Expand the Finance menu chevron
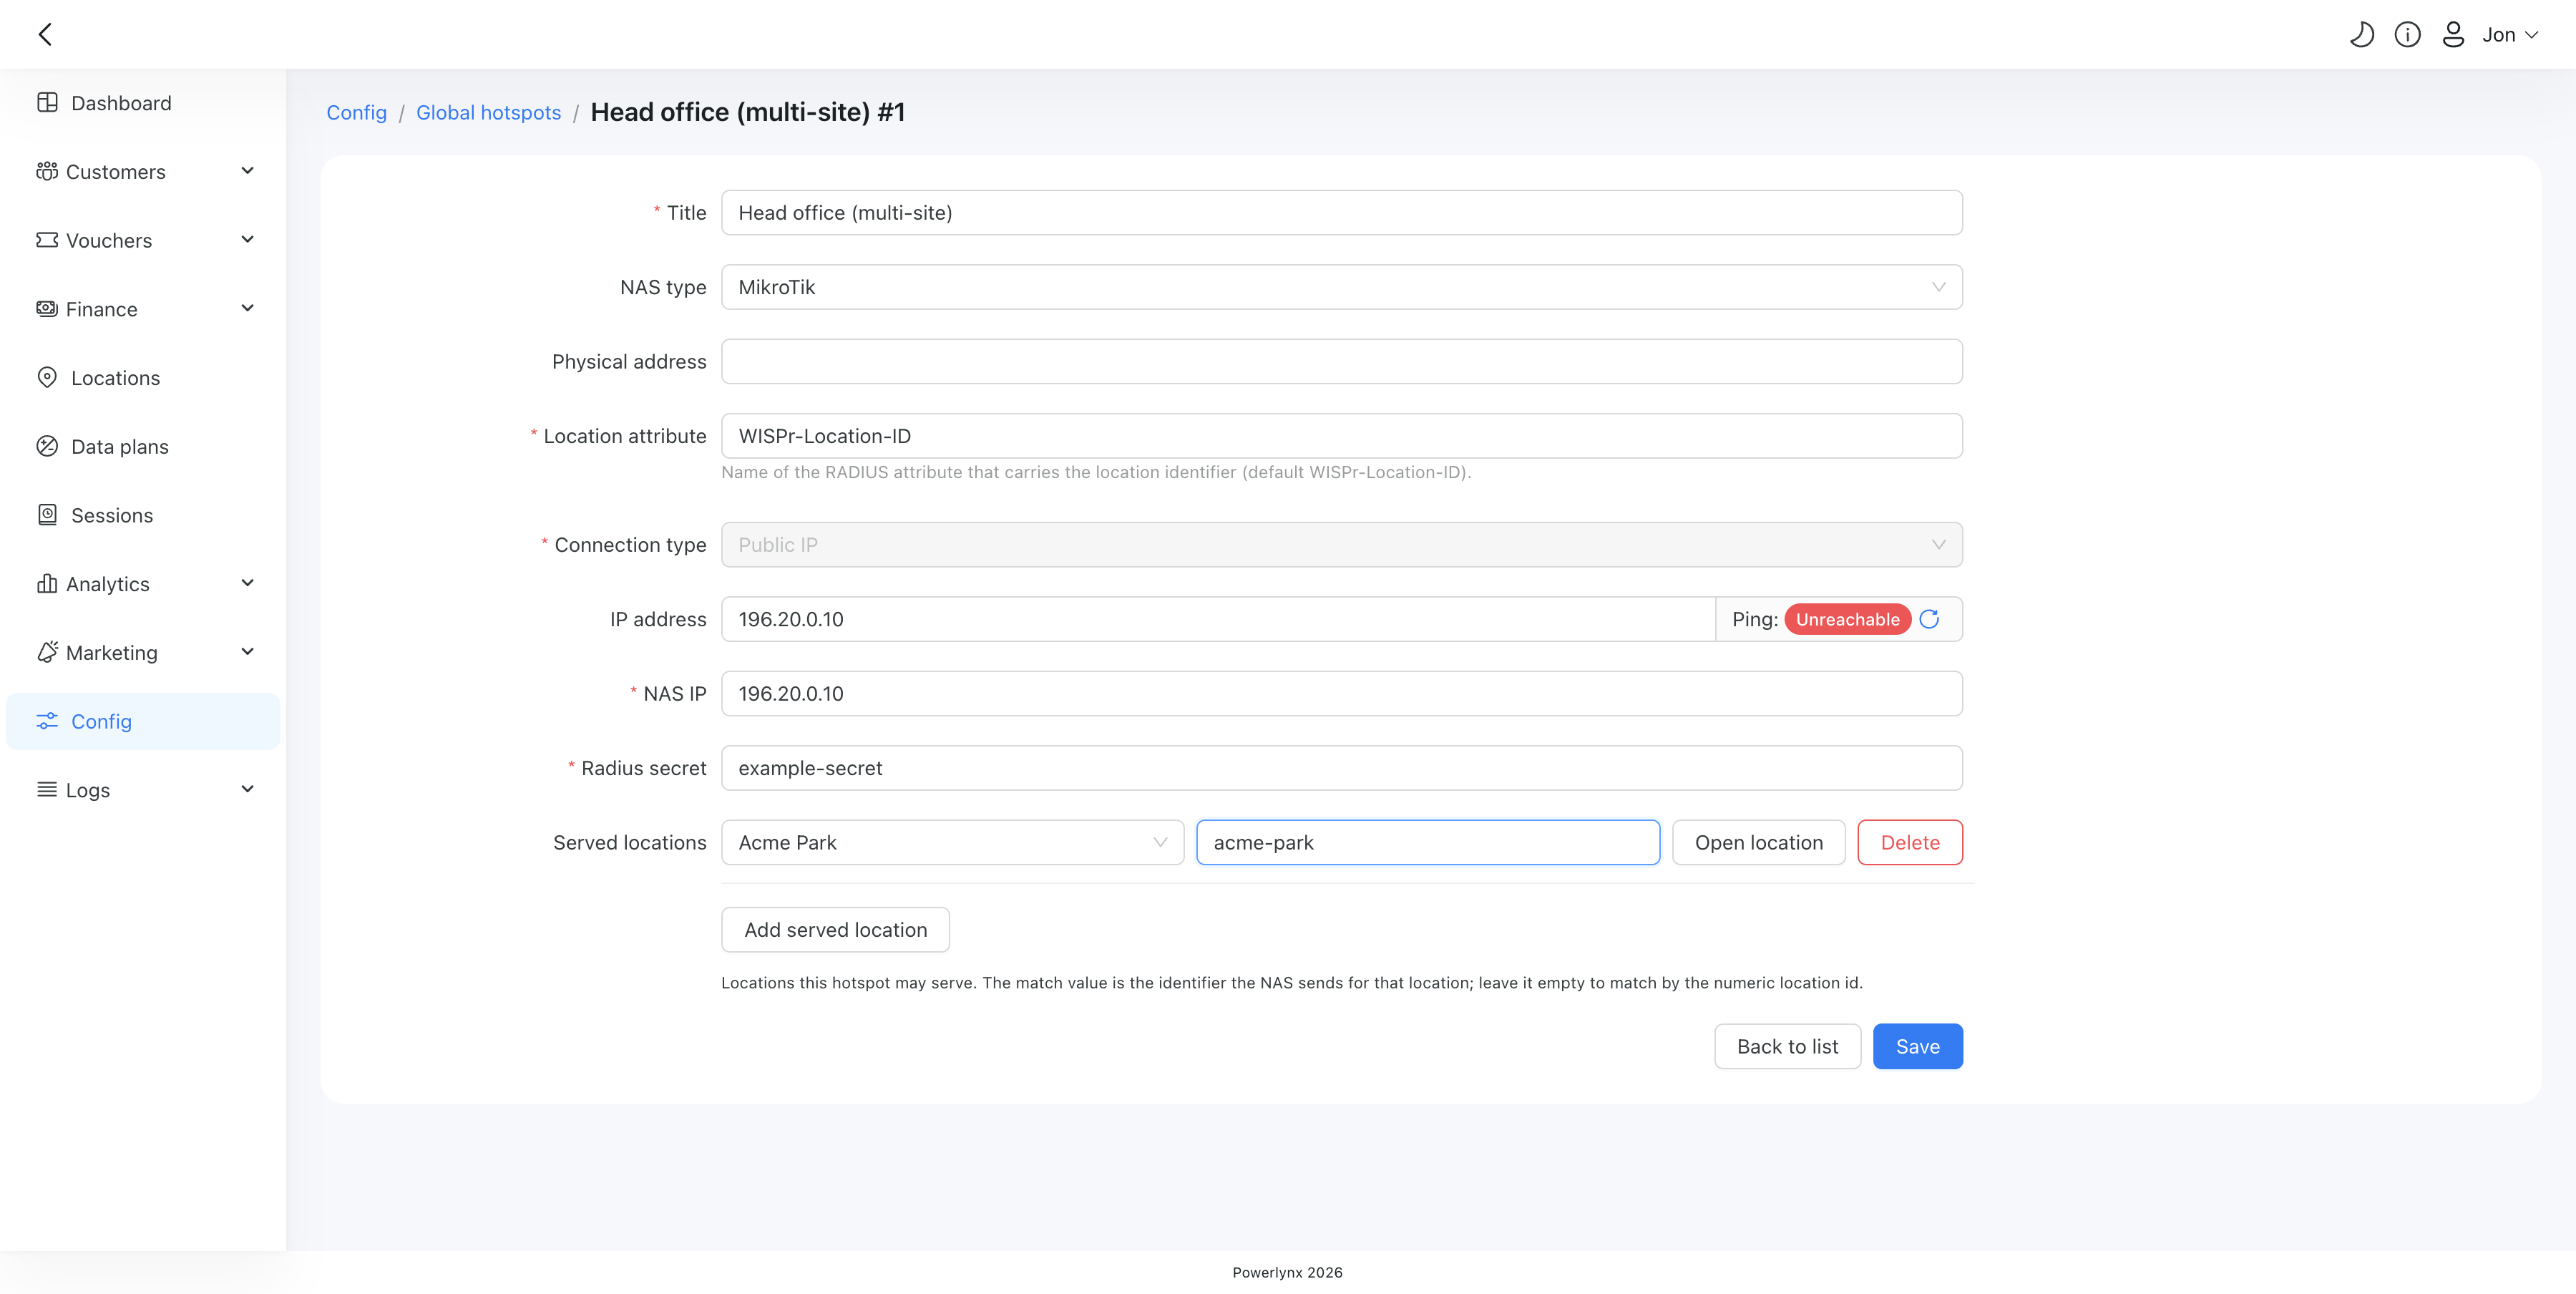The image size is (2576, 1294). [248, 308]
